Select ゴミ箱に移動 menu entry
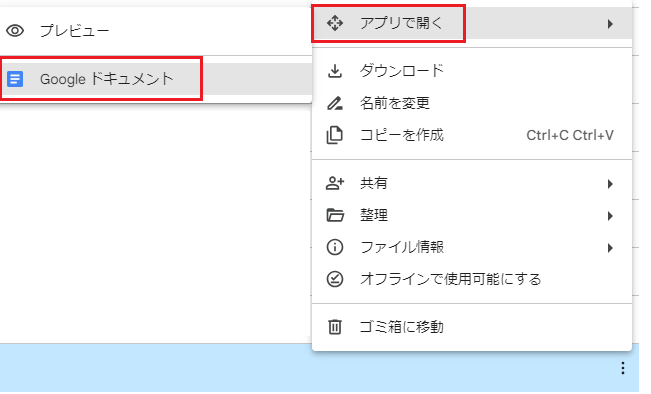 pyautogui.click(x=472, y=327)
